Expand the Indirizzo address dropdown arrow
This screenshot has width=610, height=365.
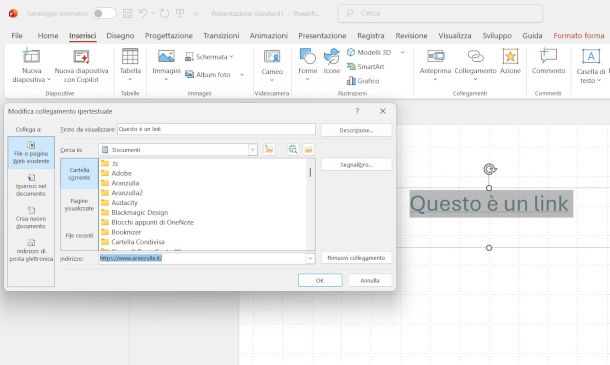coord(310,258)
